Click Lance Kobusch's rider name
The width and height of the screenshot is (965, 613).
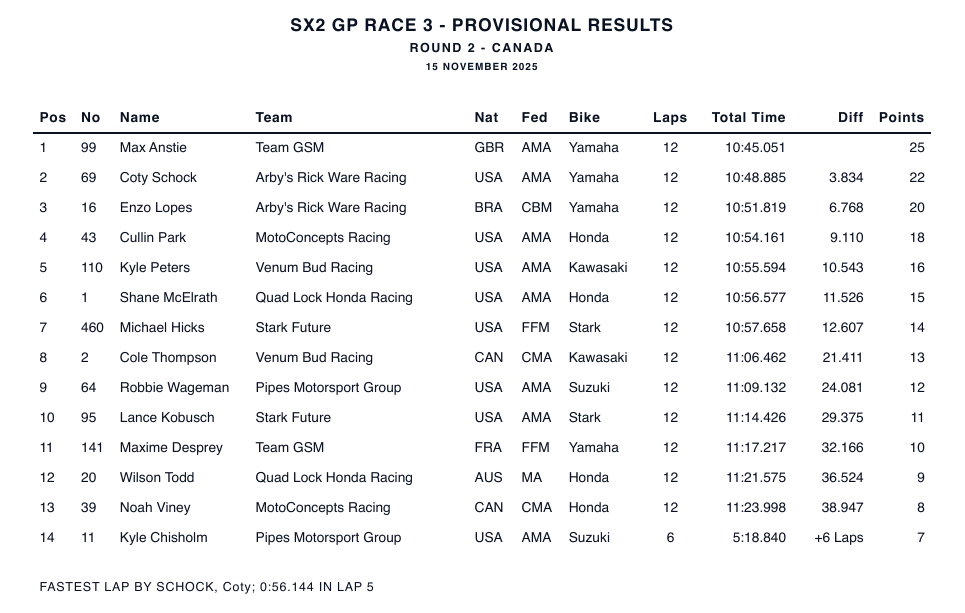167,417
